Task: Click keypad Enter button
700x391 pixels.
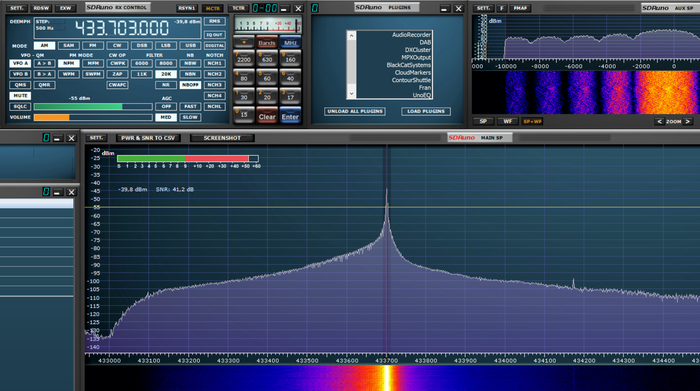Action: (290, 116)
